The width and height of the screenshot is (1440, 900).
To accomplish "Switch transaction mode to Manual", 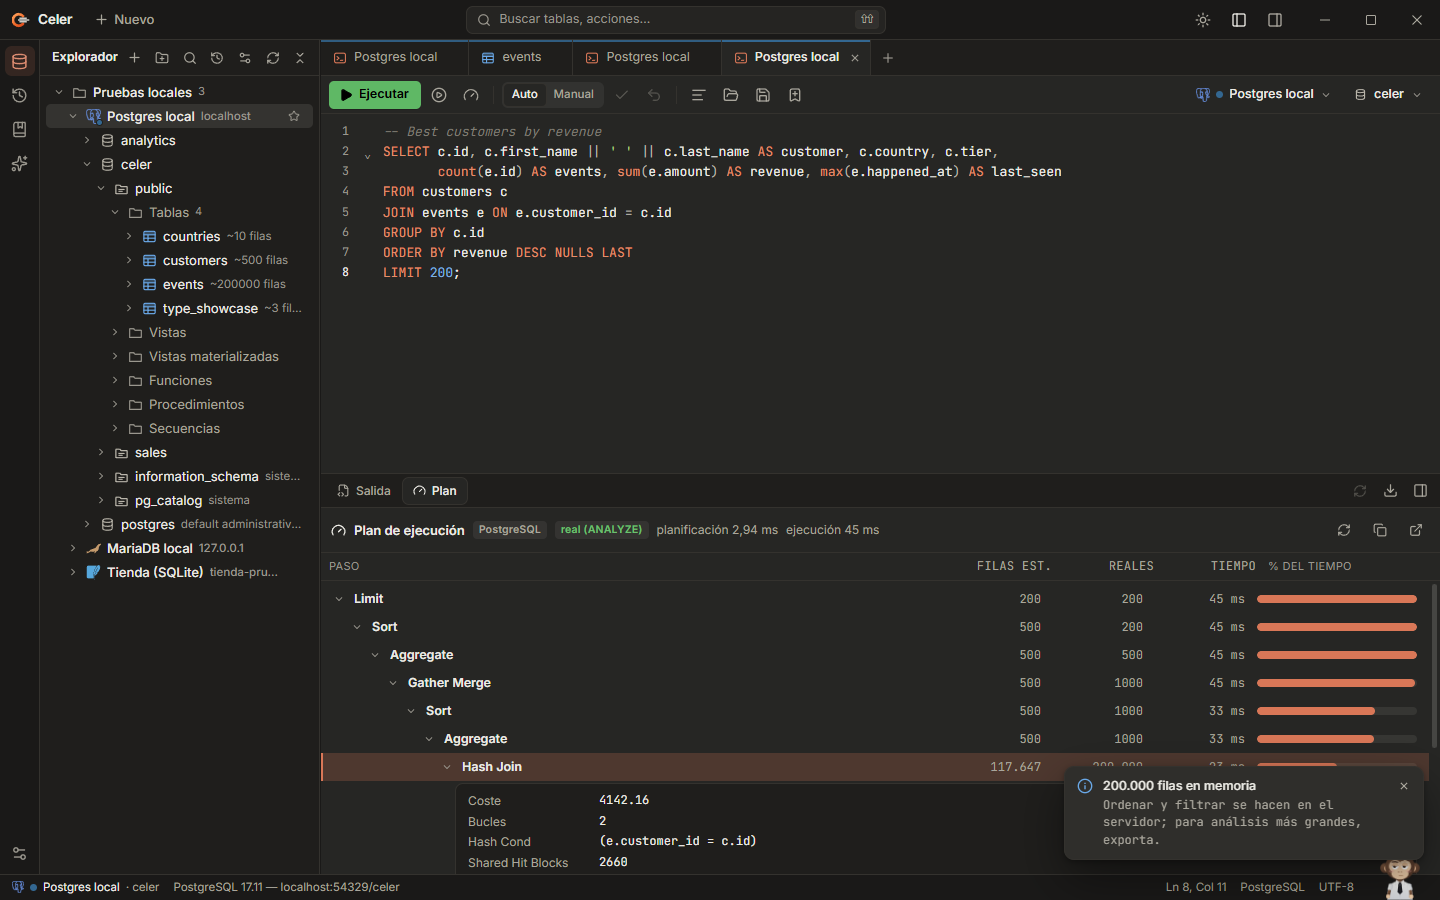I will coord(574,95).
